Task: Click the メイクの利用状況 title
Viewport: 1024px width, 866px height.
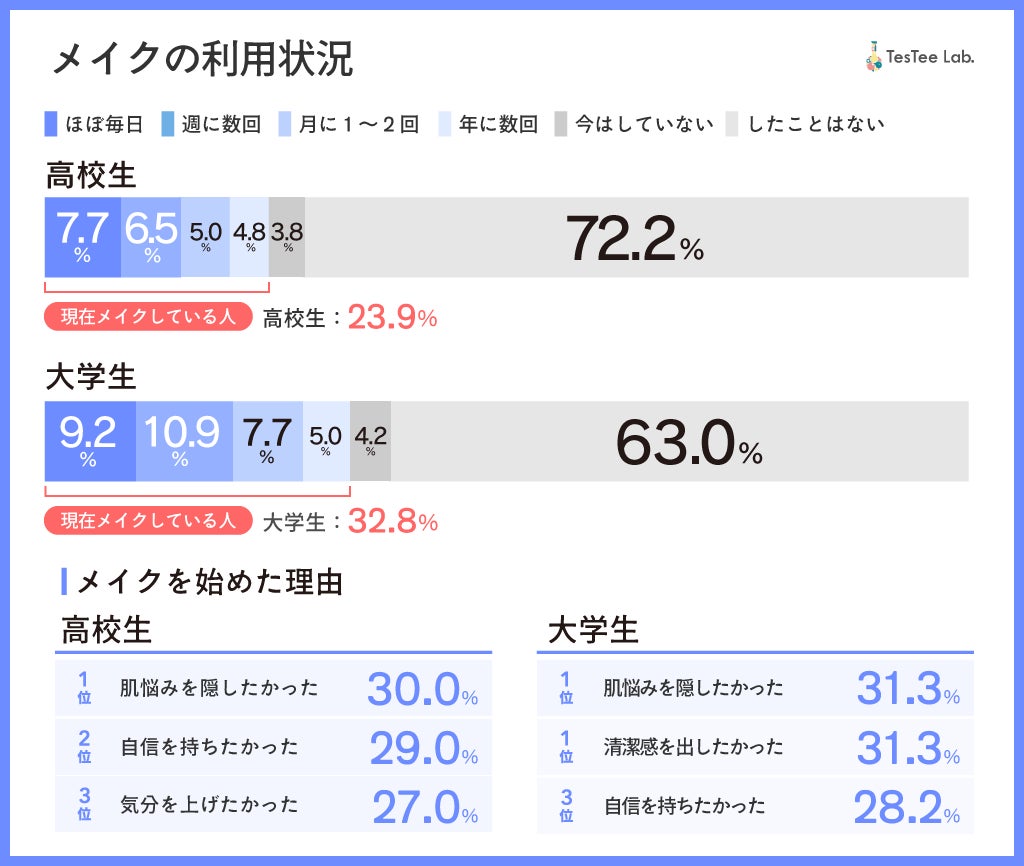Action: click(202, 60)
